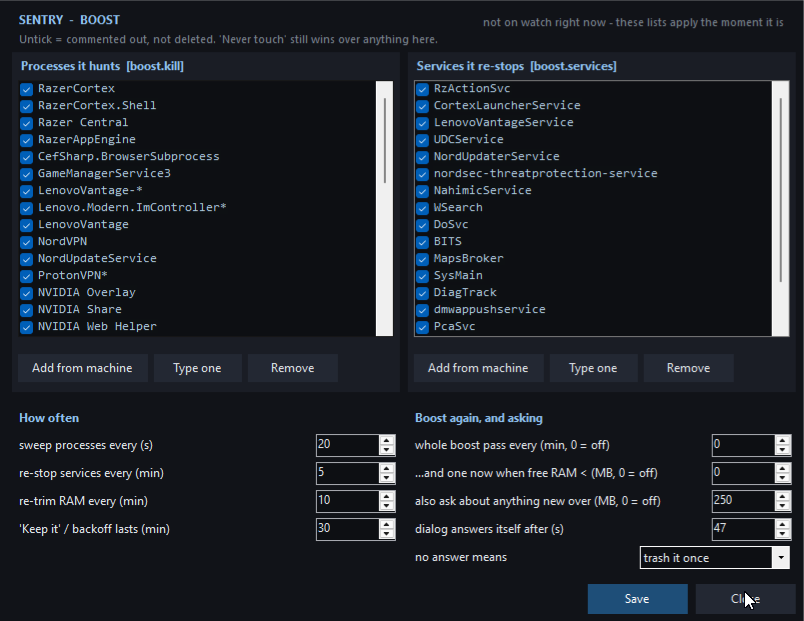Toggle the NahimicService checkbox
This screenshot has width=804, height=621.
tap(422, 191)
